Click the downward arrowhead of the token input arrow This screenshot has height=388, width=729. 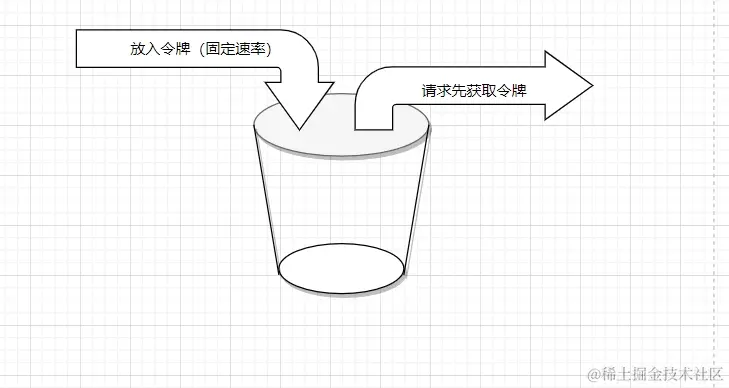point(299,105)
